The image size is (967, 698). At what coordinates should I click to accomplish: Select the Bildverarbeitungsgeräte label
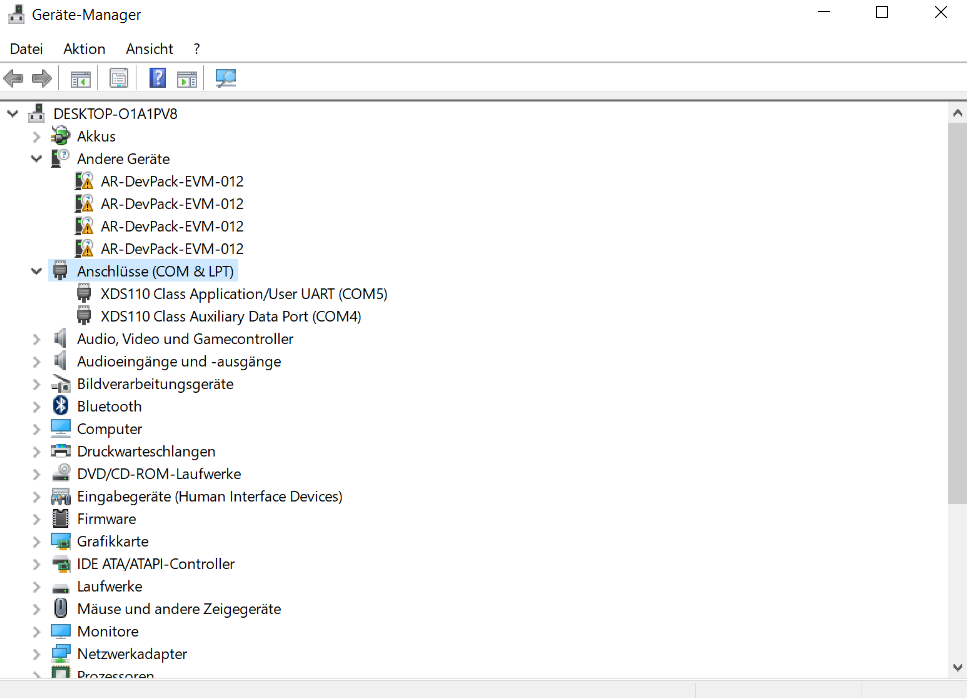tap(155, 384)
